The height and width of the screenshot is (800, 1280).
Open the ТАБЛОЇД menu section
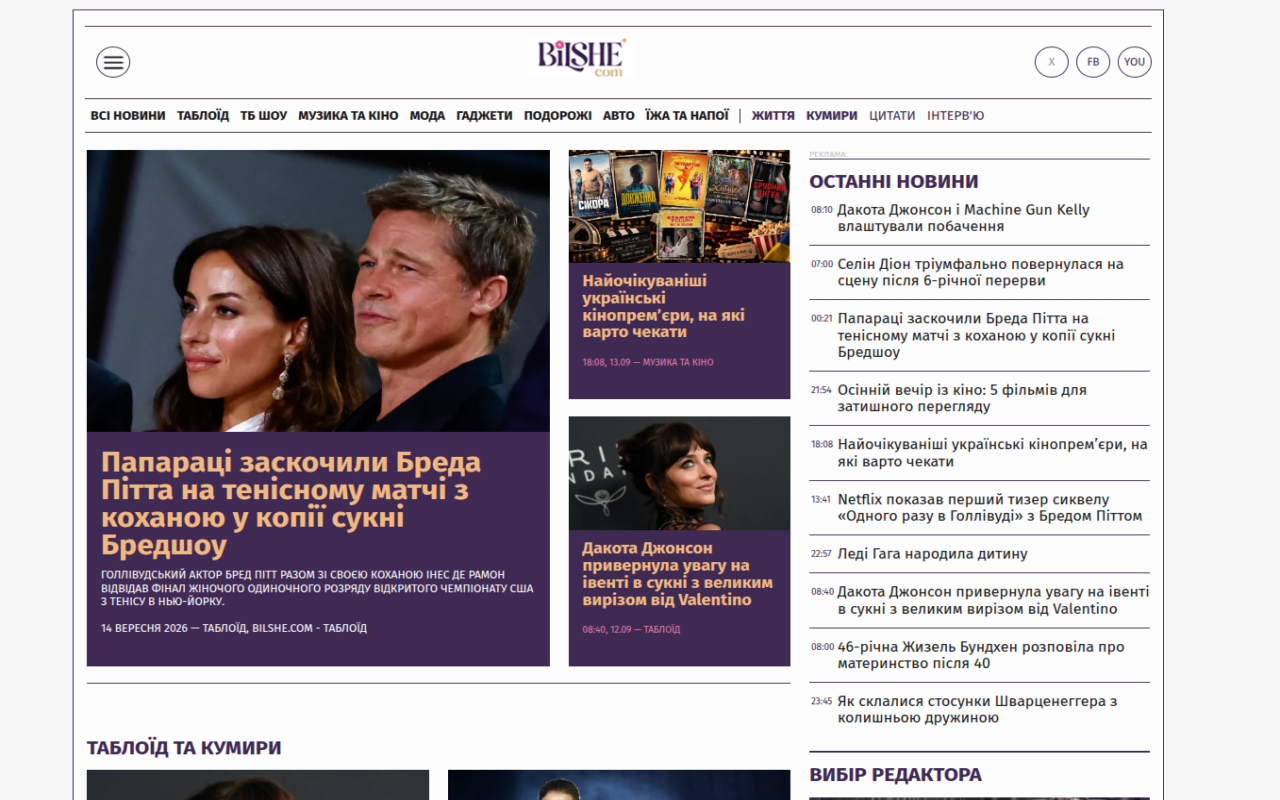[x=203, y=116]
